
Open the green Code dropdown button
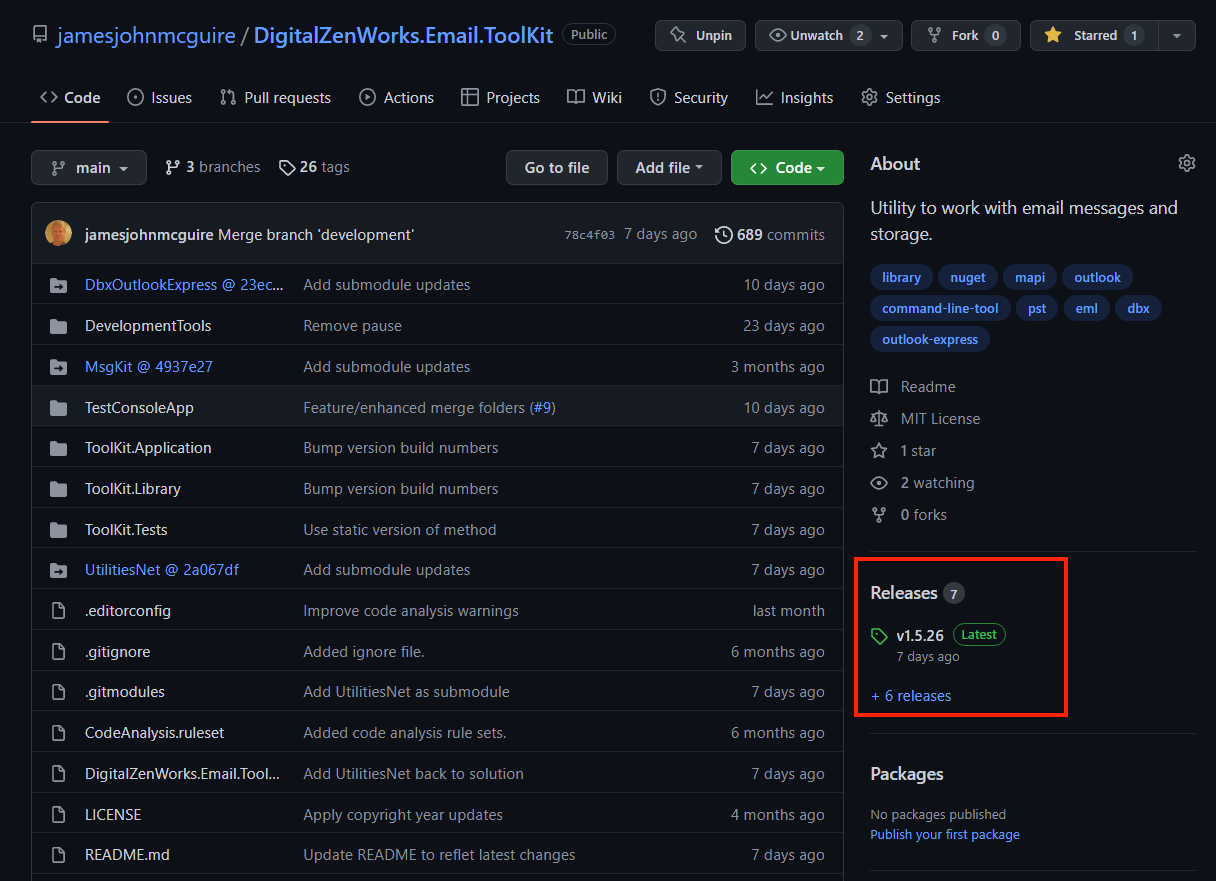787,168
